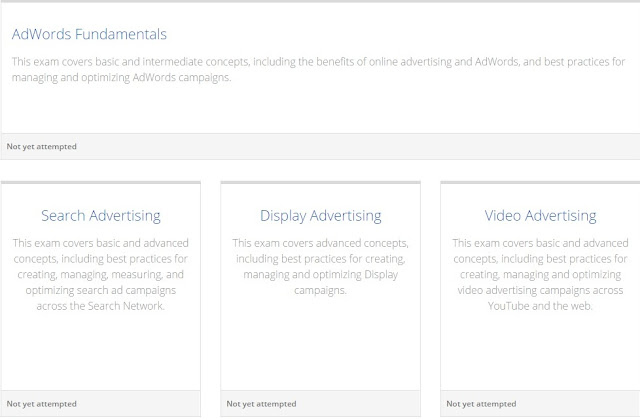Screen dimensions: 640x419
Task: Click the Display Advertising description paragraph
Action: (x=320, y=266)
